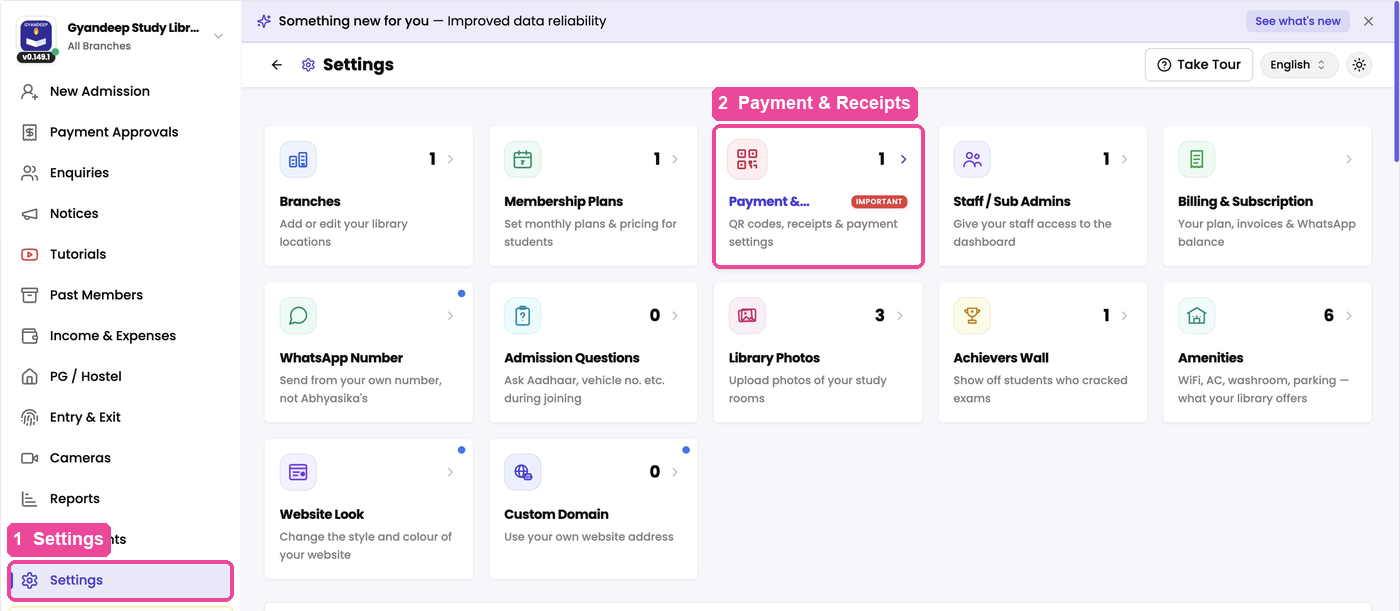The height and width of the screenshot is (611, 1400).
Task: Click the Payment Approvals receipt icon
Action: tap(30, 132)
